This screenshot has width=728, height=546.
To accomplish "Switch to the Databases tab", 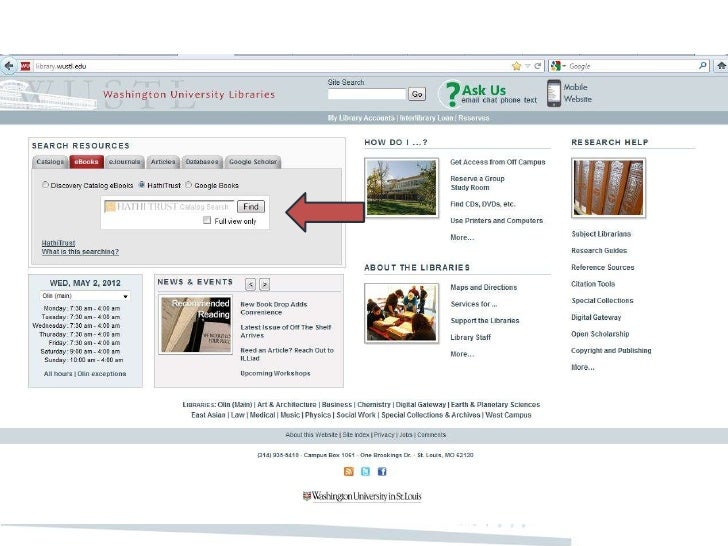I will pyautogui.click(x=202, y=162).
